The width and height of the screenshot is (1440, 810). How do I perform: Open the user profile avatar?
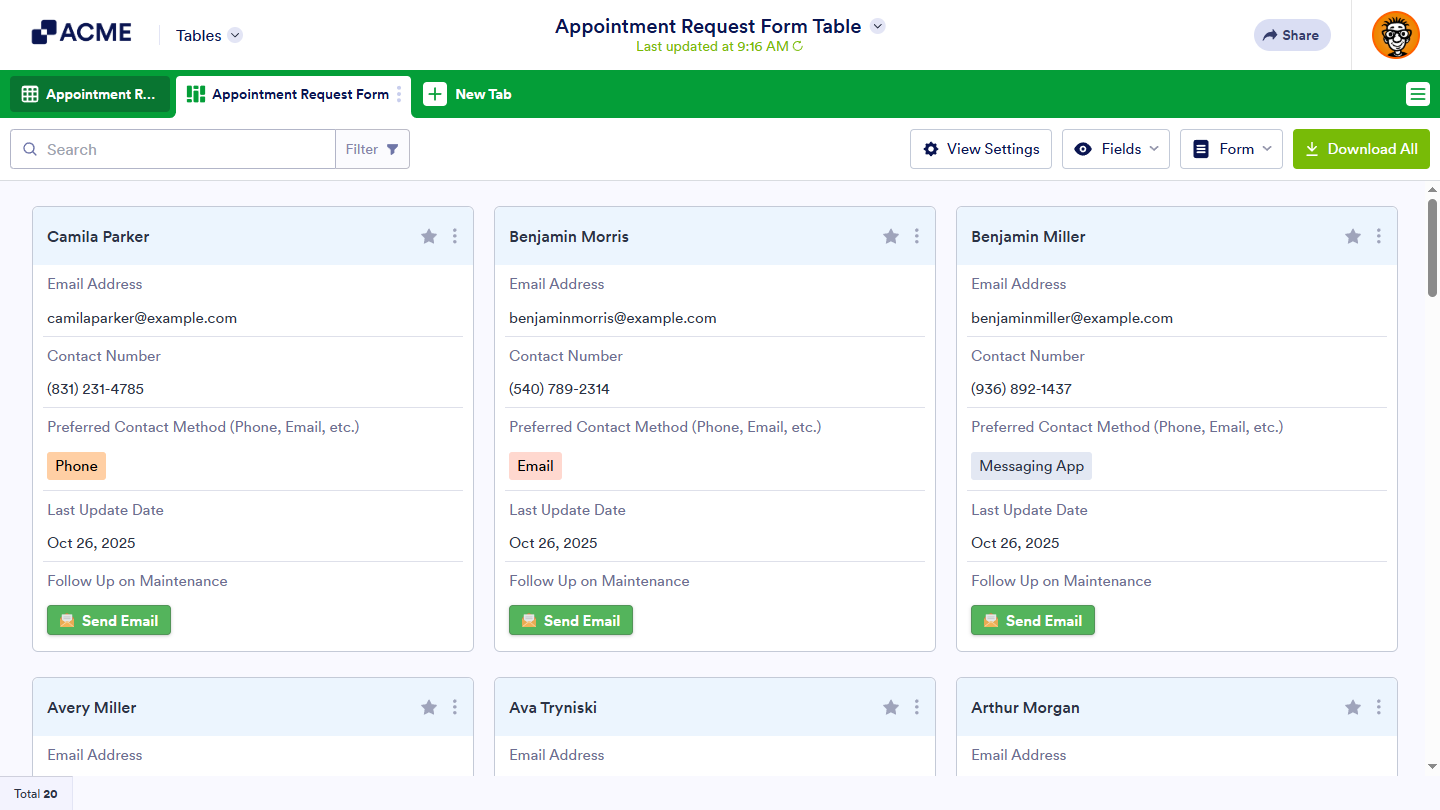pos(1395,35)
